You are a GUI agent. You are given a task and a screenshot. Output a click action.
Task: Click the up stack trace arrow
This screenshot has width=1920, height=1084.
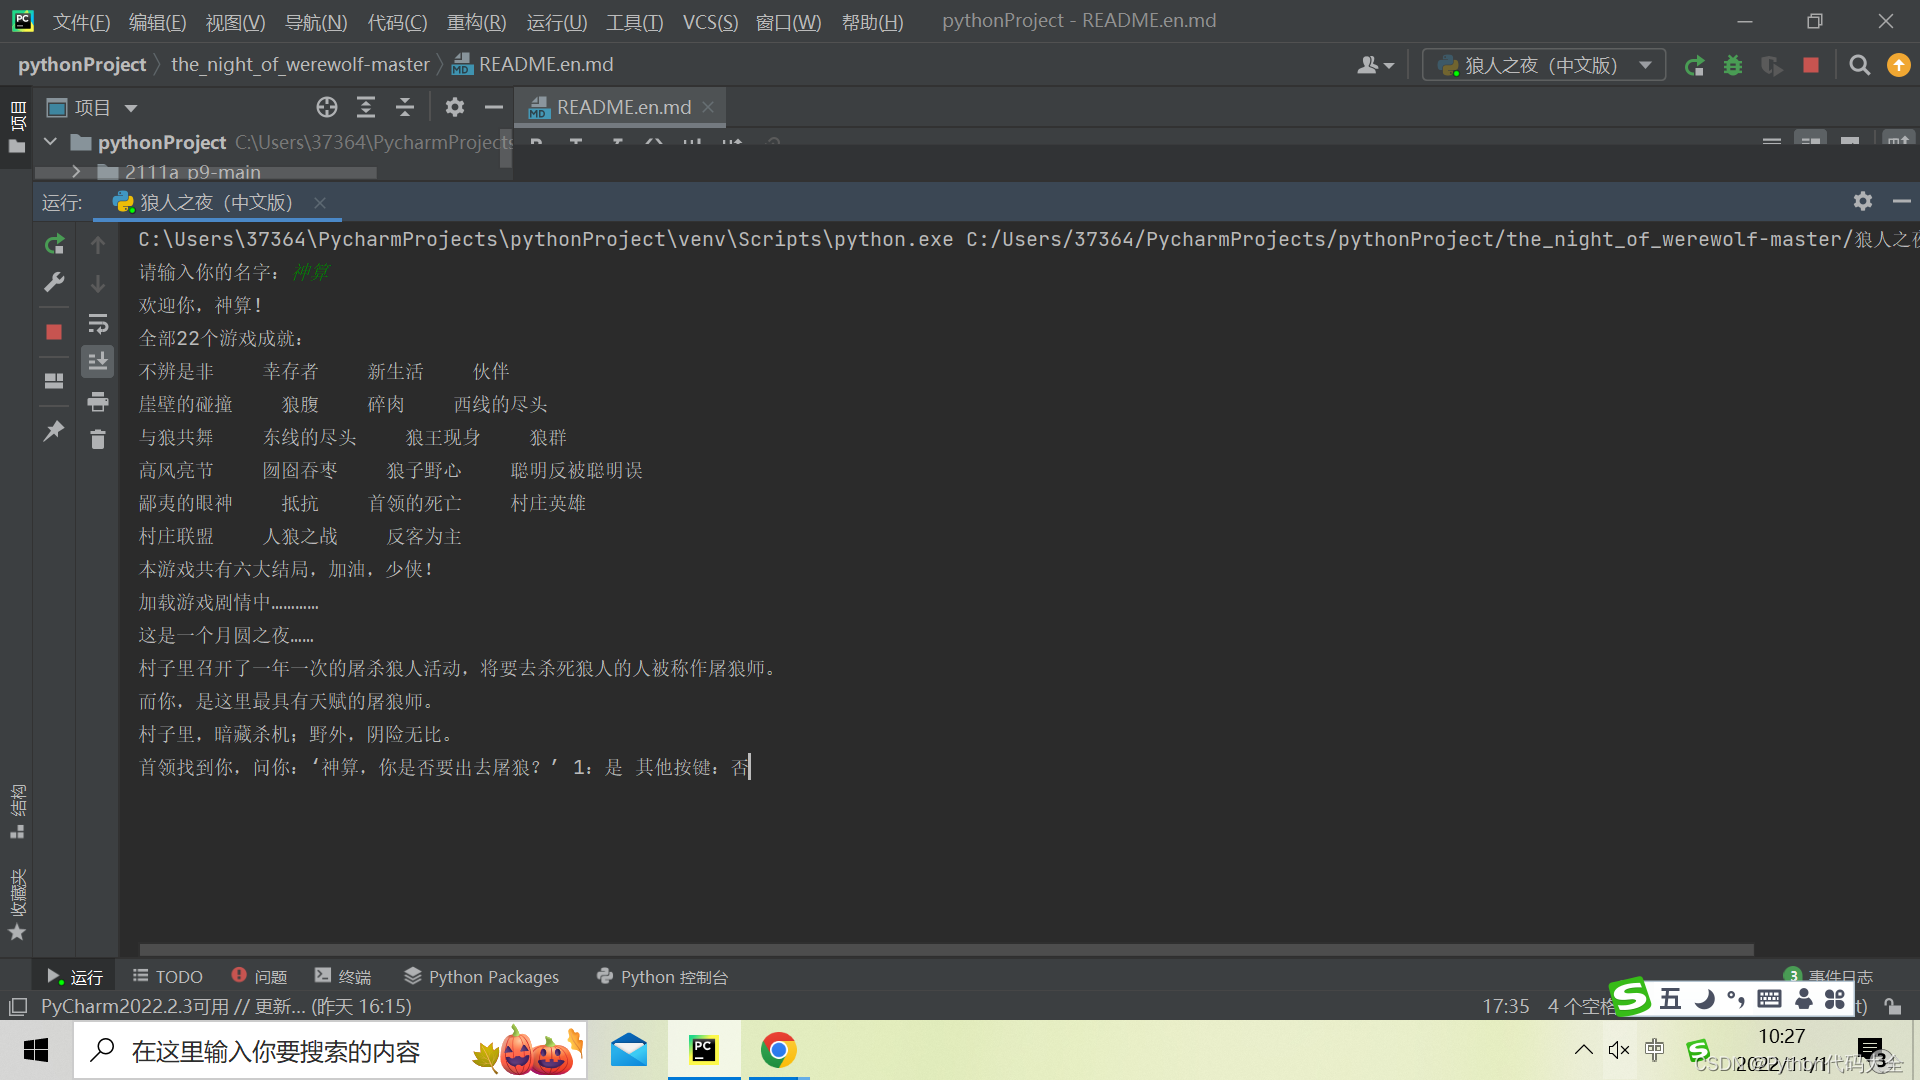98,245
